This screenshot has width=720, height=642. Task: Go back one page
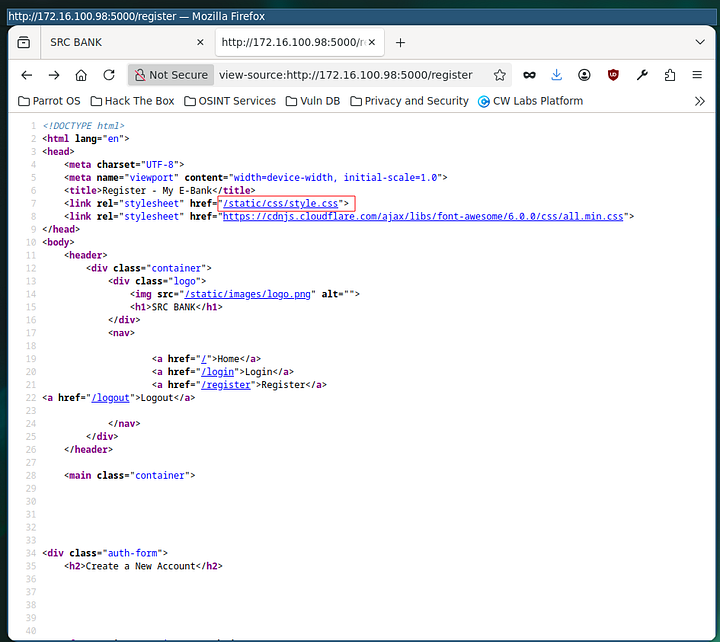point(27,75)
